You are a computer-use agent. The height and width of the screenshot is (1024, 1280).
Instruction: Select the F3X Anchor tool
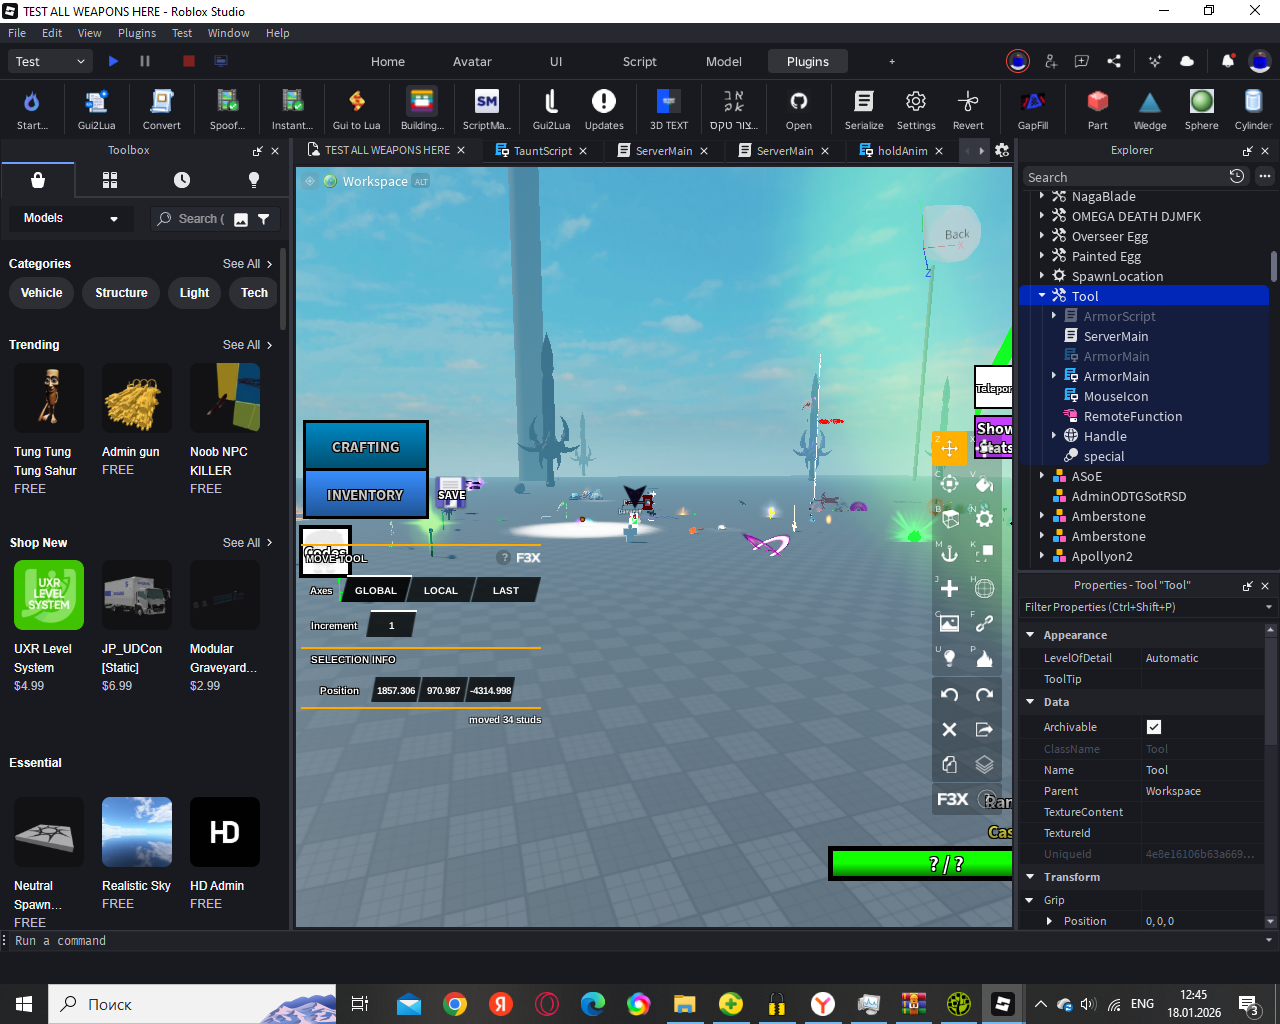950,553
